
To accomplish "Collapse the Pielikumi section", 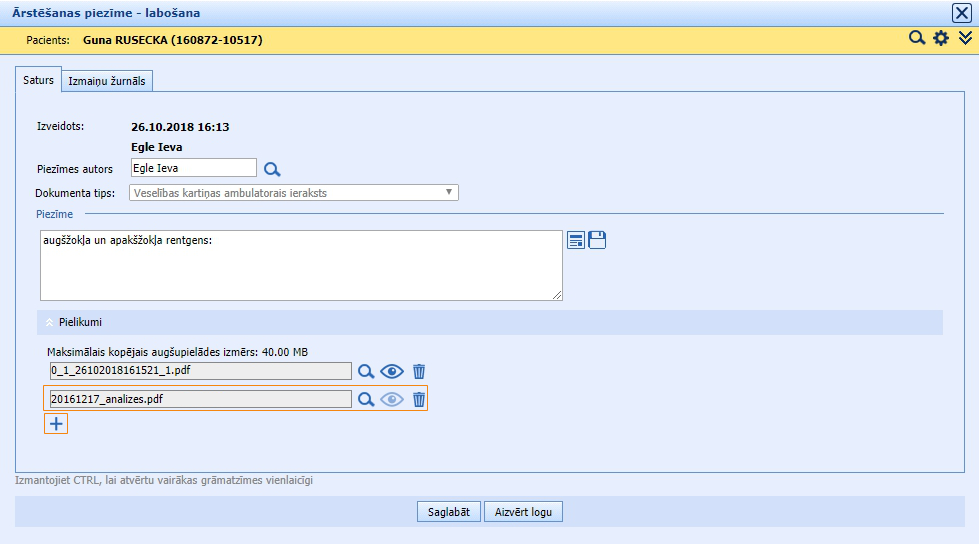I will [50, 323].
